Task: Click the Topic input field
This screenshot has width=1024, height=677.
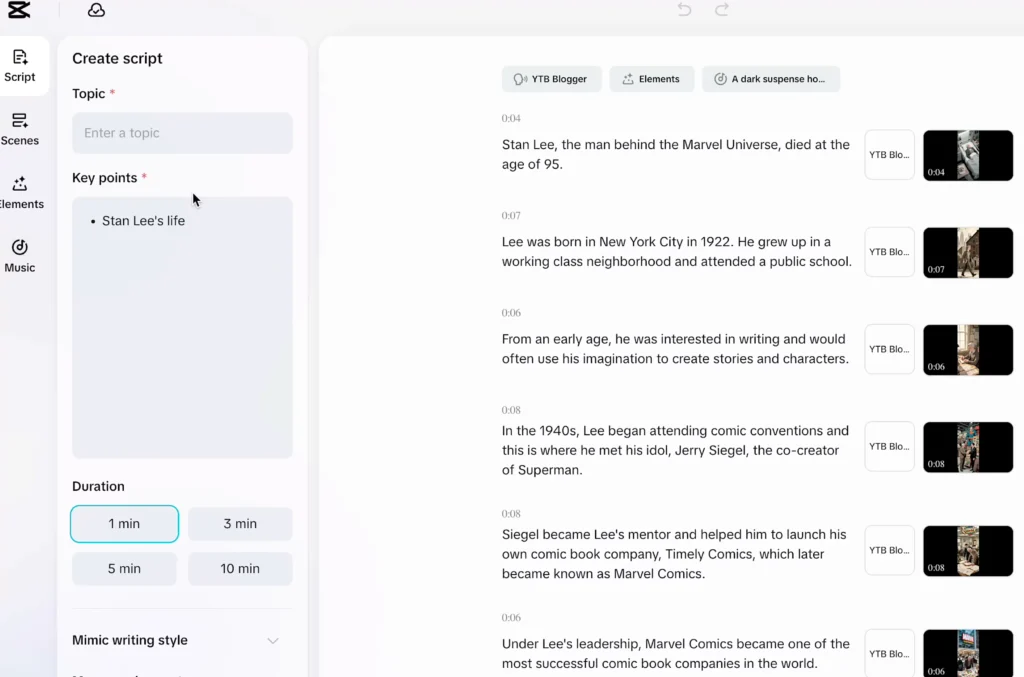Action: pyautogui.click(x=182, y=133)
